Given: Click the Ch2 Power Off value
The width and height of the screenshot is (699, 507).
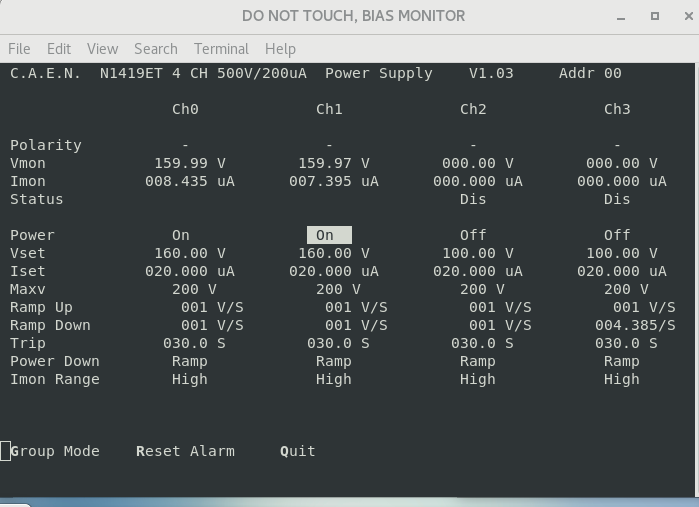Looking at the screenshot, I should 473,235.
